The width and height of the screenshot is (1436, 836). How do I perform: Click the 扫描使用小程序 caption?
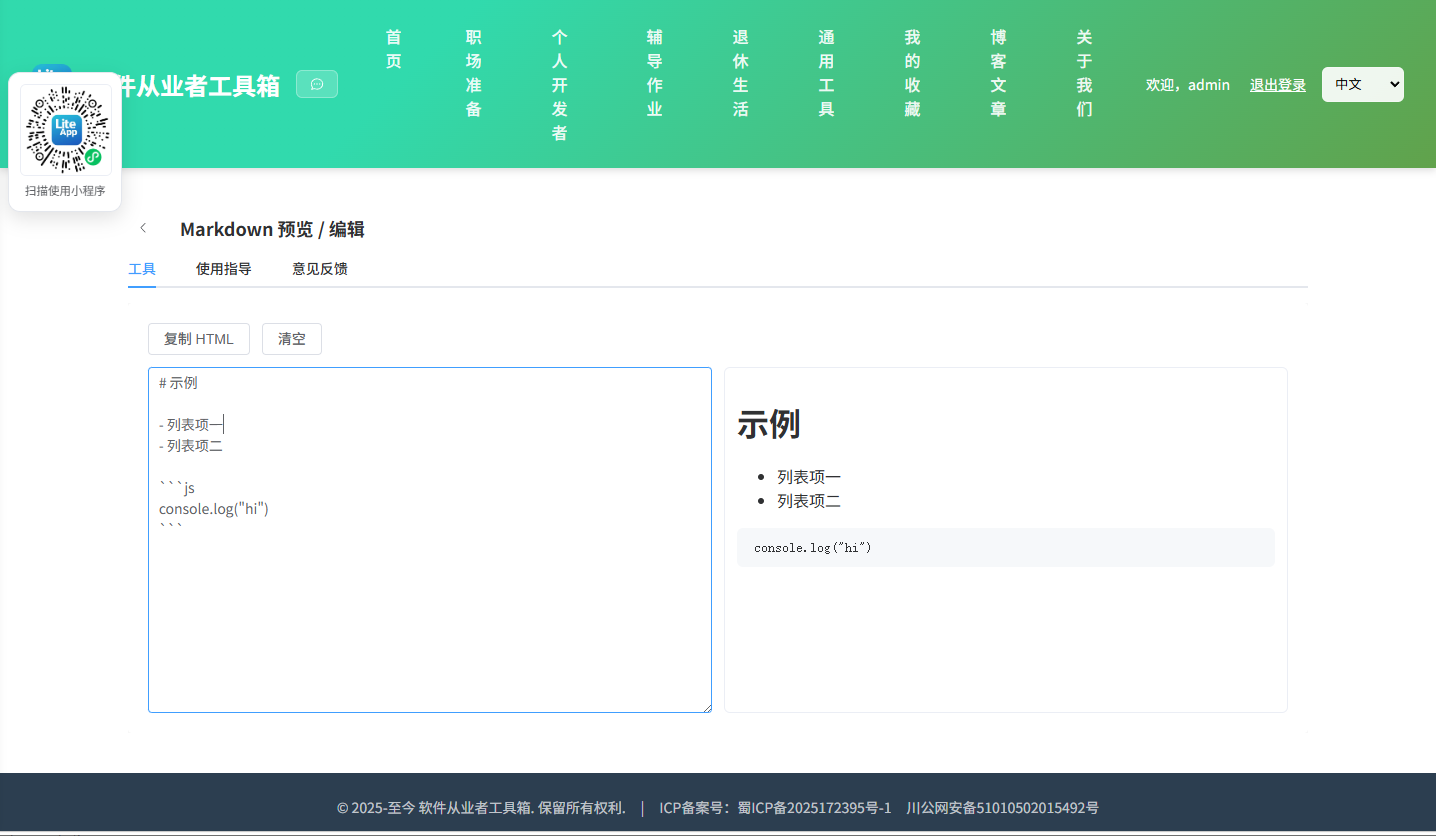[65, 191]
